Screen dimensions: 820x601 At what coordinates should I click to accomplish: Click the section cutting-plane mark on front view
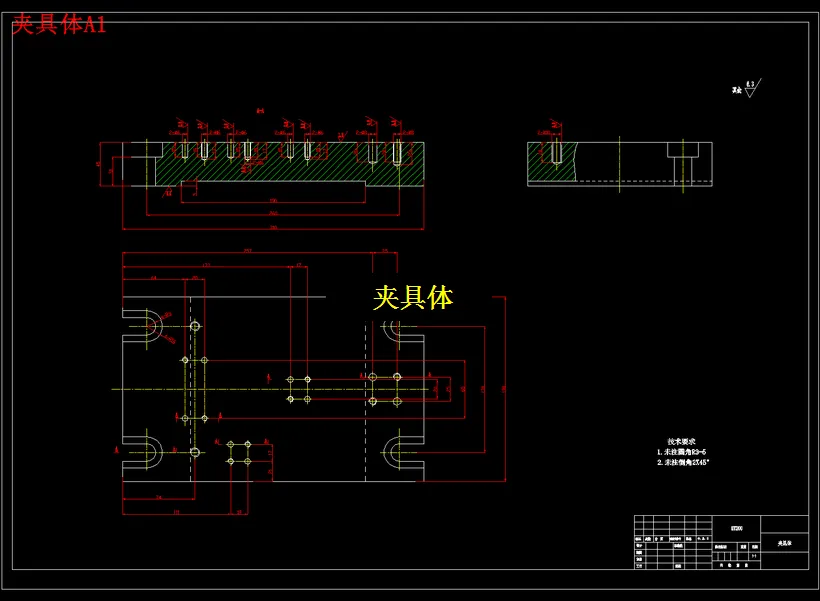tap(168, 192)
